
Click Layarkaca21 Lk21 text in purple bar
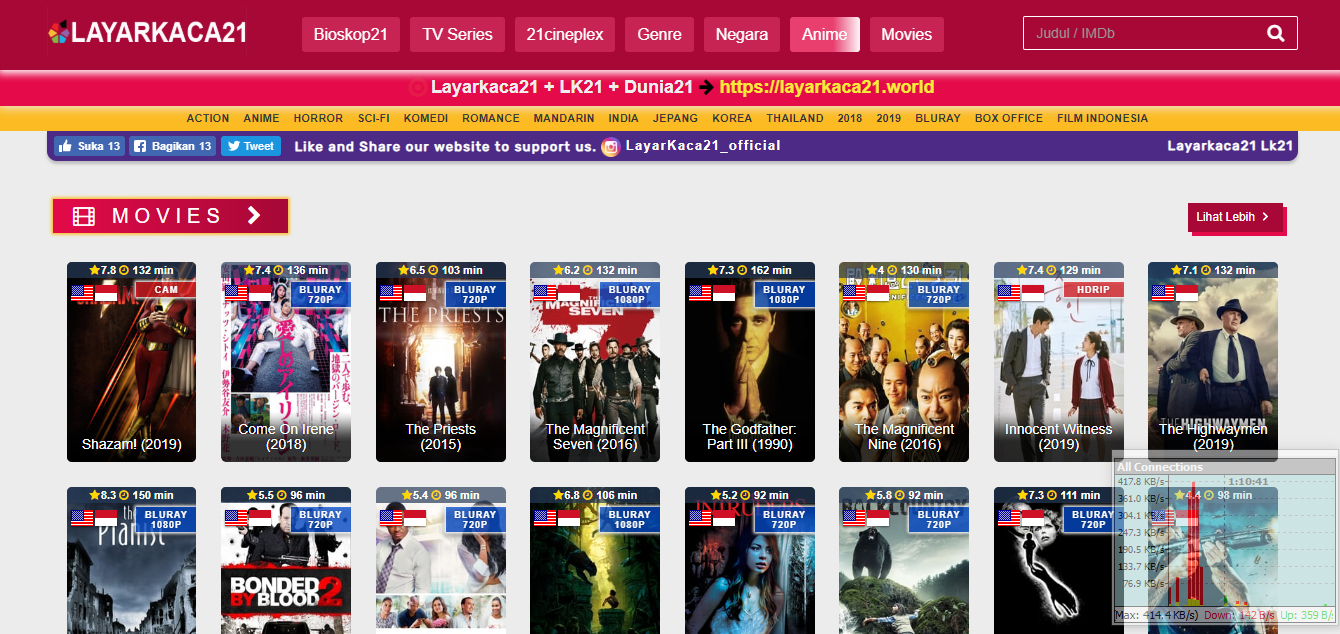(x=1230, y=146)
